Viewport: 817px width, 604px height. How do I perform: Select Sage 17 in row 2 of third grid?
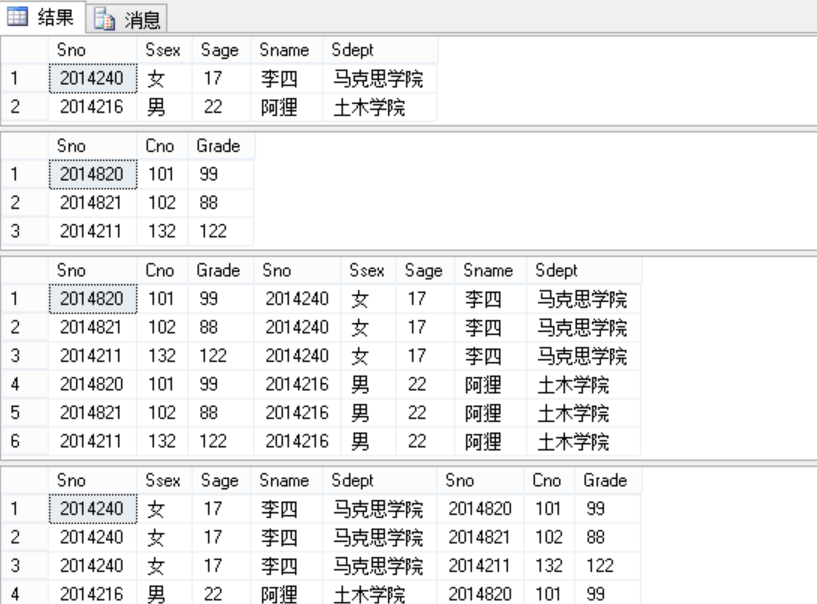(426, 327)
